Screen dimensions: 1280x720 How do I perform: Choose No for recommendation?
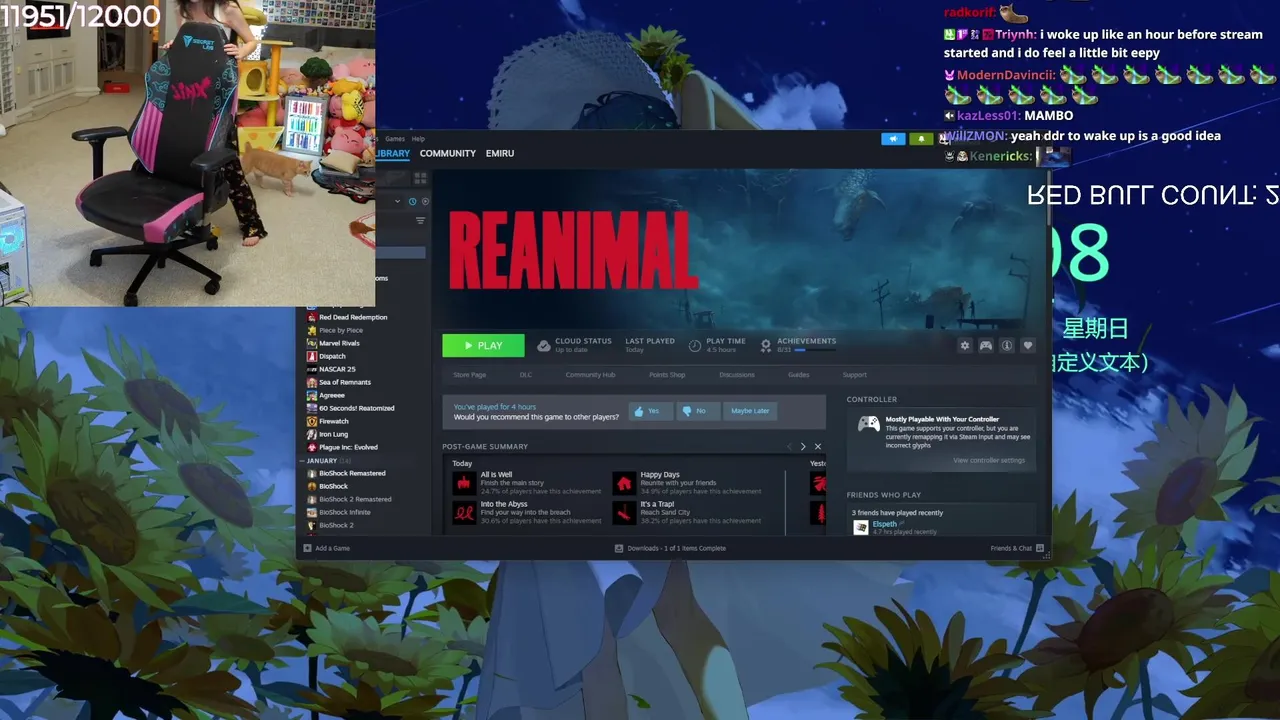698,411
